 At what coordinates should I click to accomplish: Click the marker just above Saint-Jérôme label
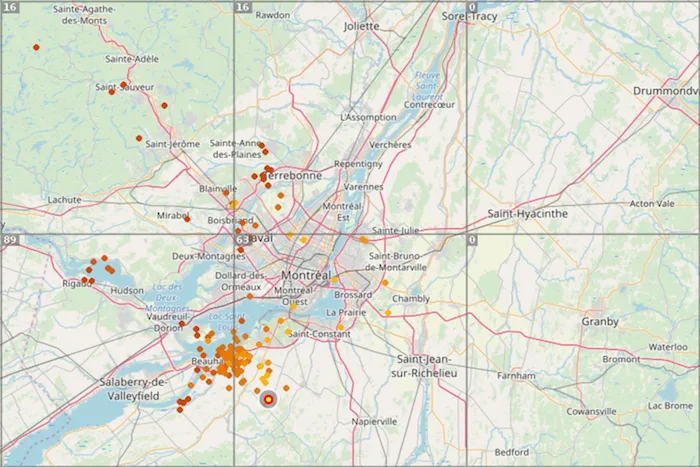pyautogui.click(x=139, y=138)
